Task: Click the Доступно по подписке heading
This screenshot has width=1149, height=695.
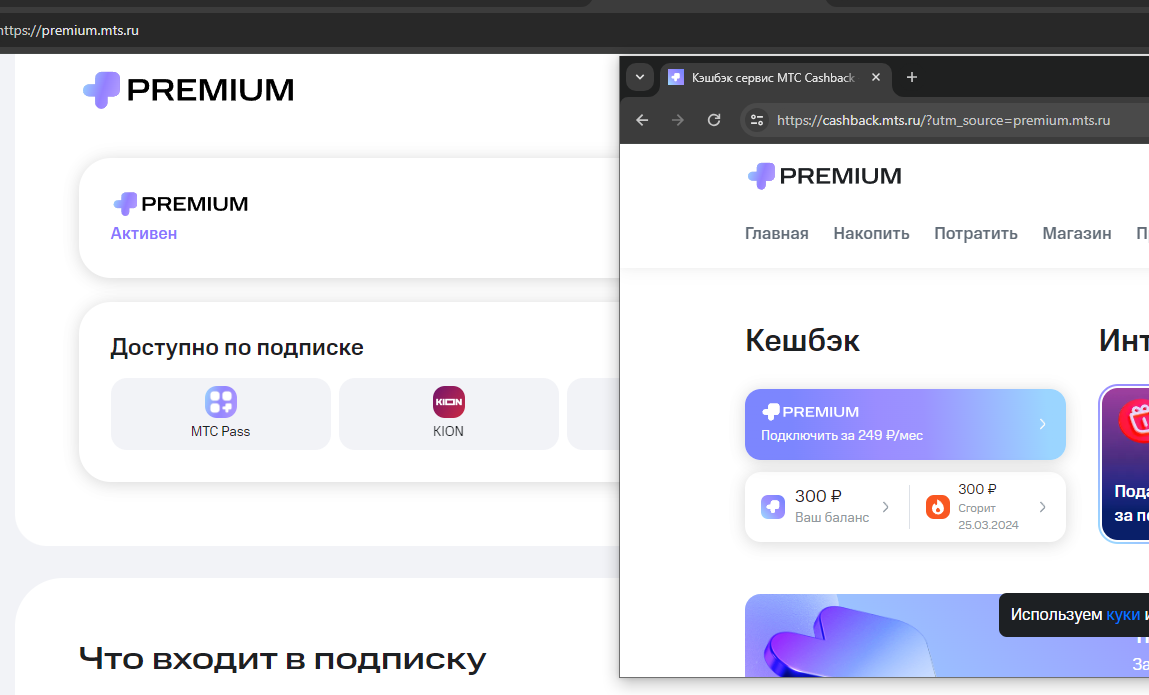Action: click(237, 347)
